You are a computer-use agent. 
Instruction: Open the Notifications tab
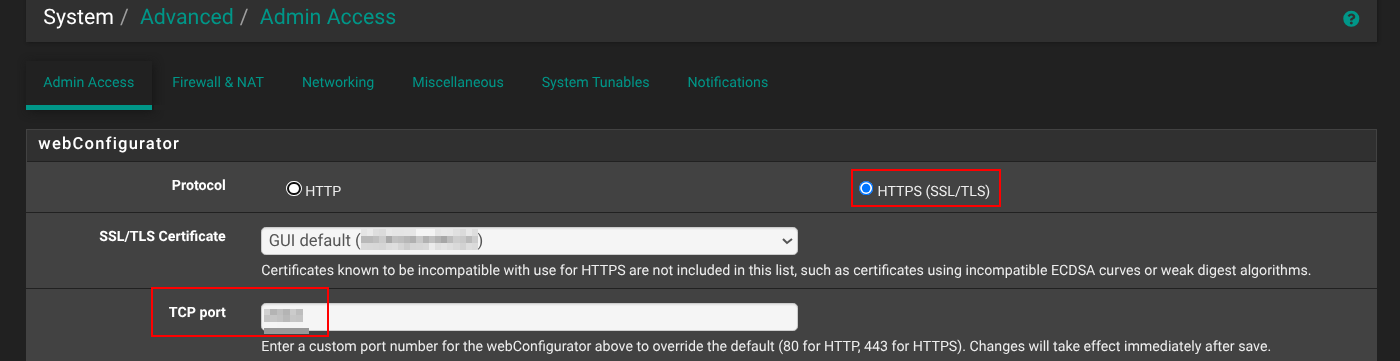click(728, 82)
